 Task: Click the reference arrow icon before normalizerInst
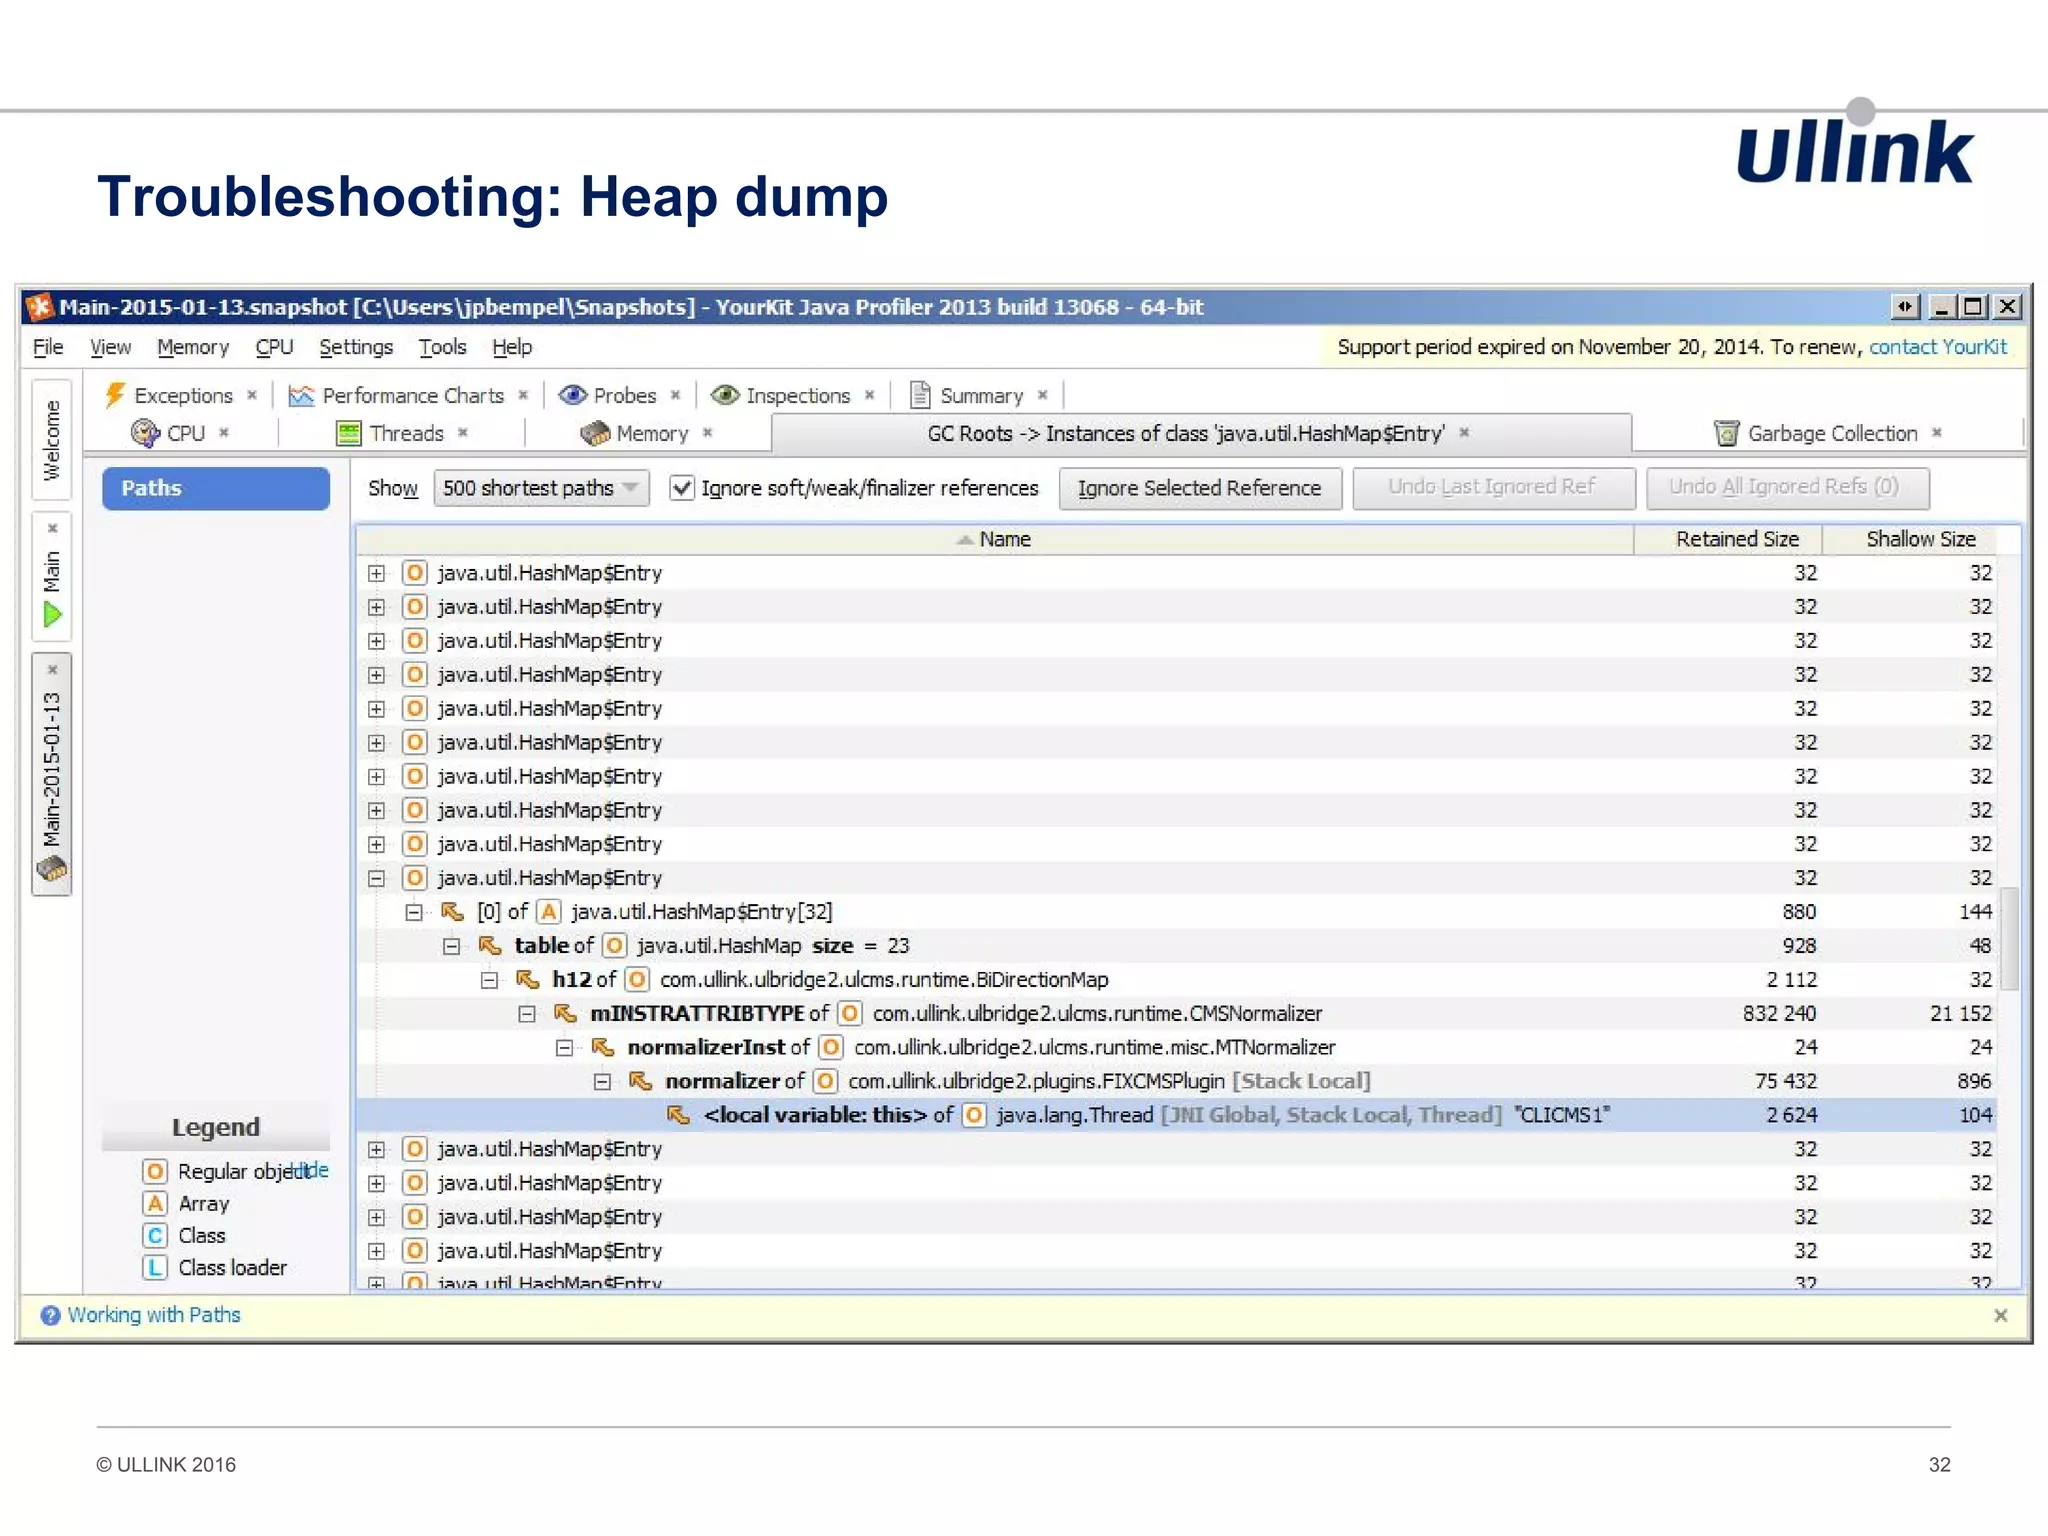click(x=603, y=1047)
